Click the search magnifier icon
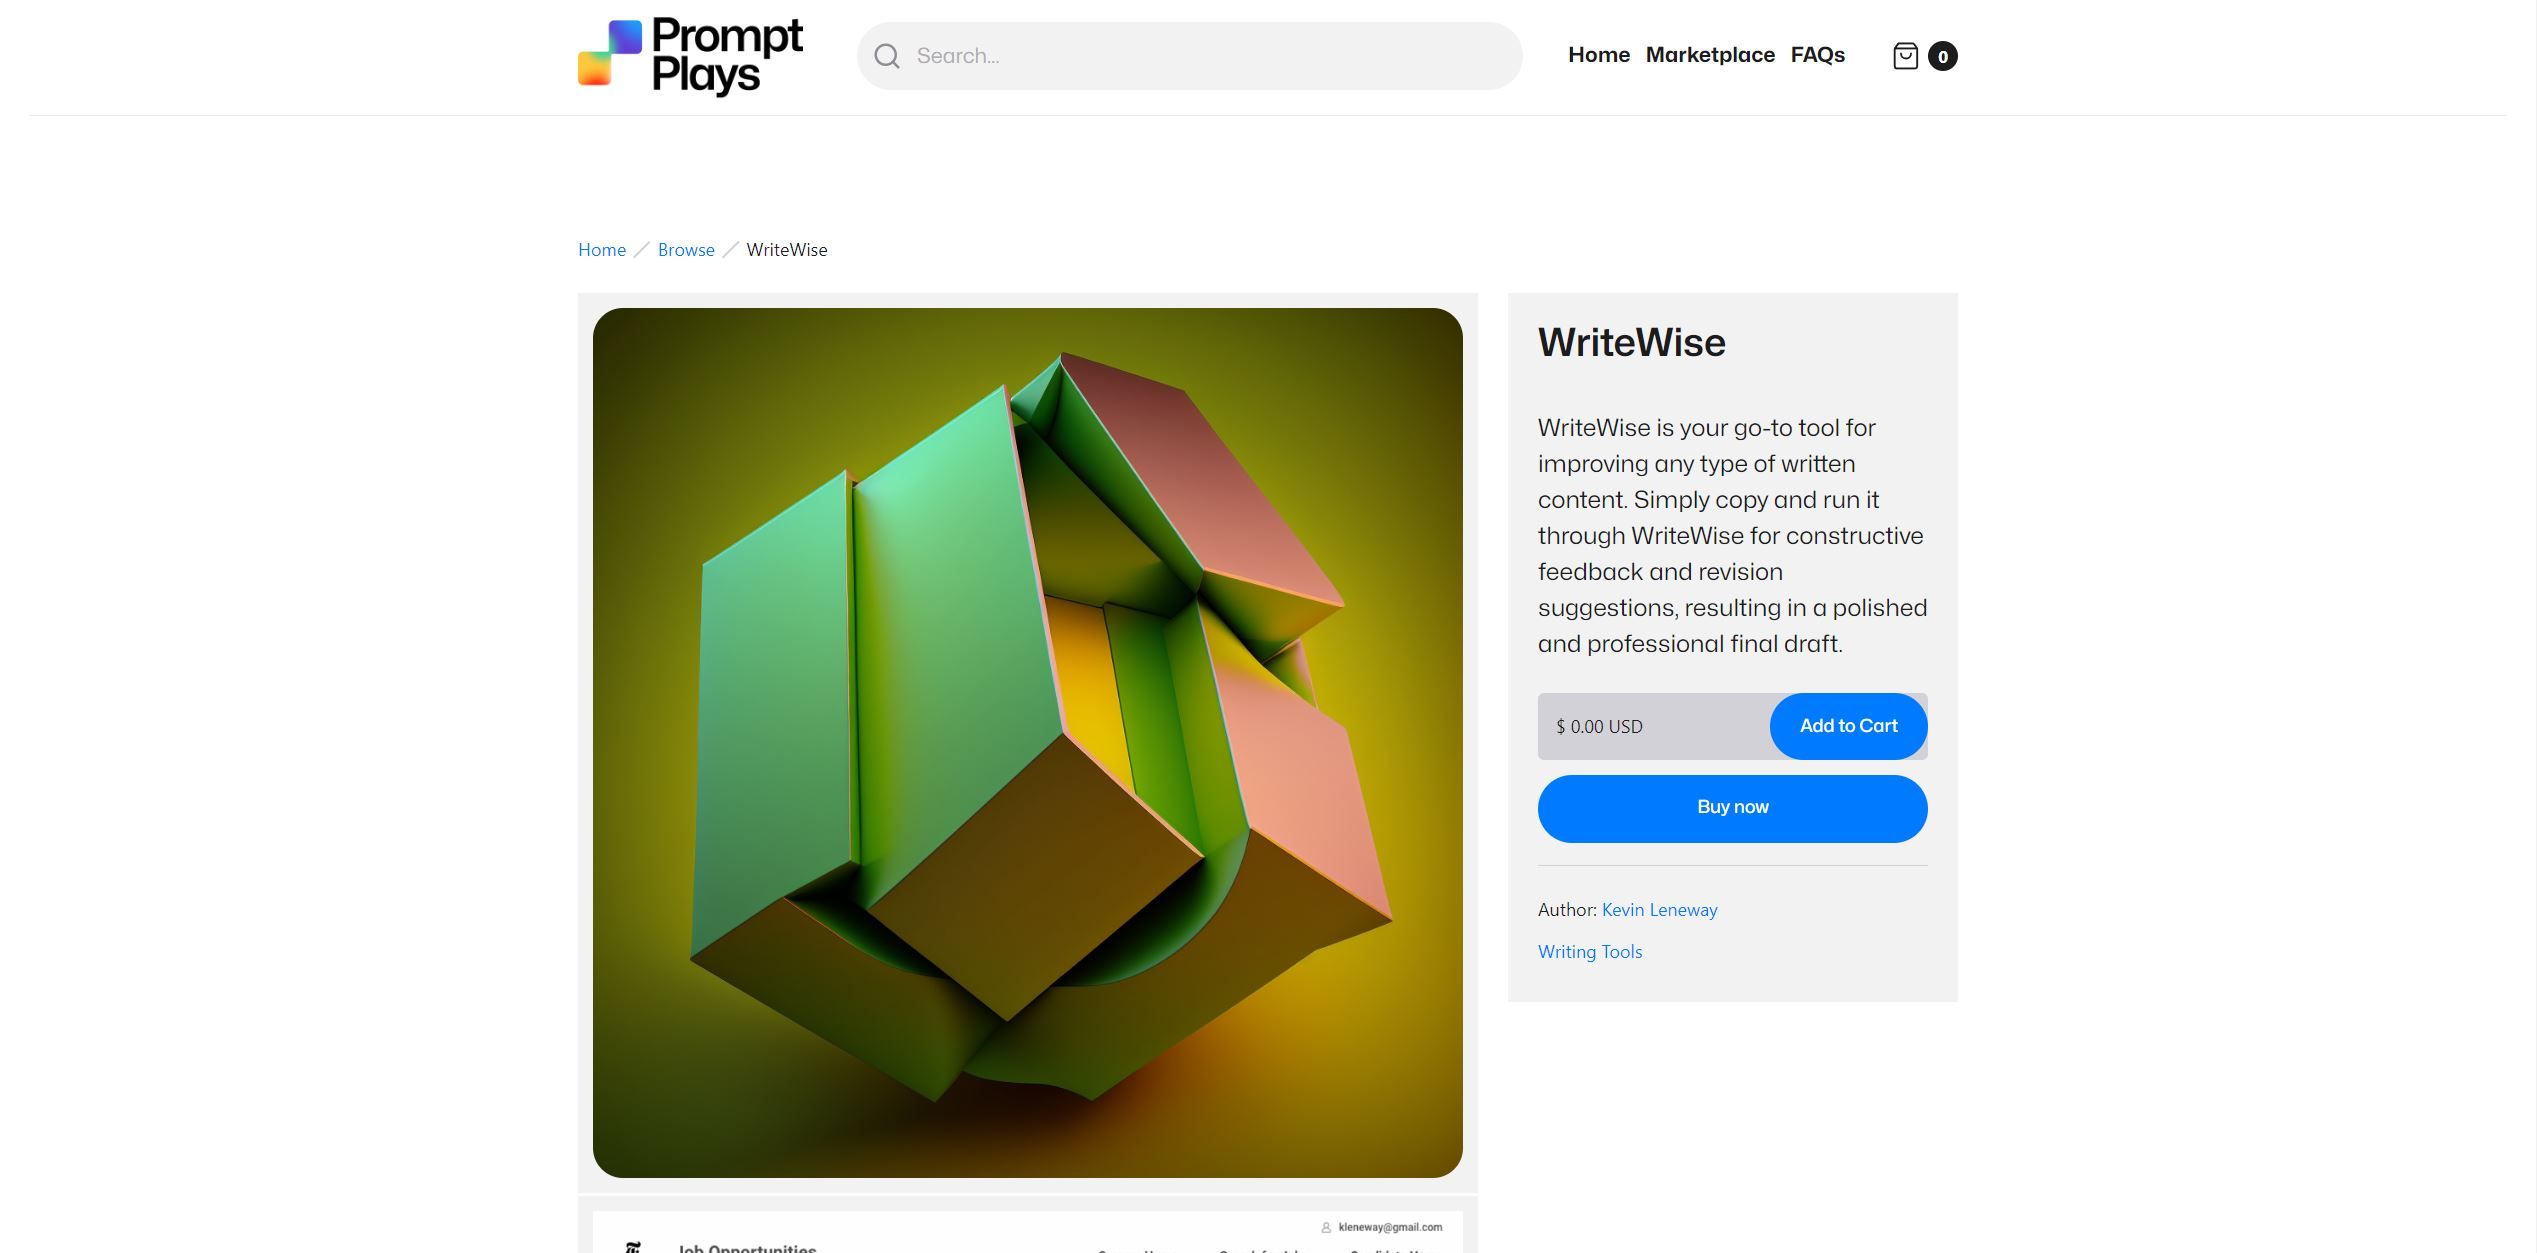 click(x=887, y=55)
